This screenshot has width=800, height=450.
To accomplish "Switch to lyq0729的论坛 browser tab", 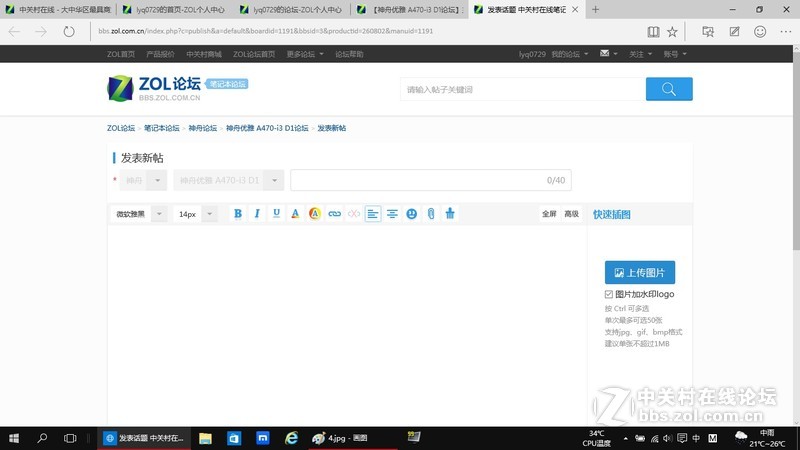I will 292,9.
